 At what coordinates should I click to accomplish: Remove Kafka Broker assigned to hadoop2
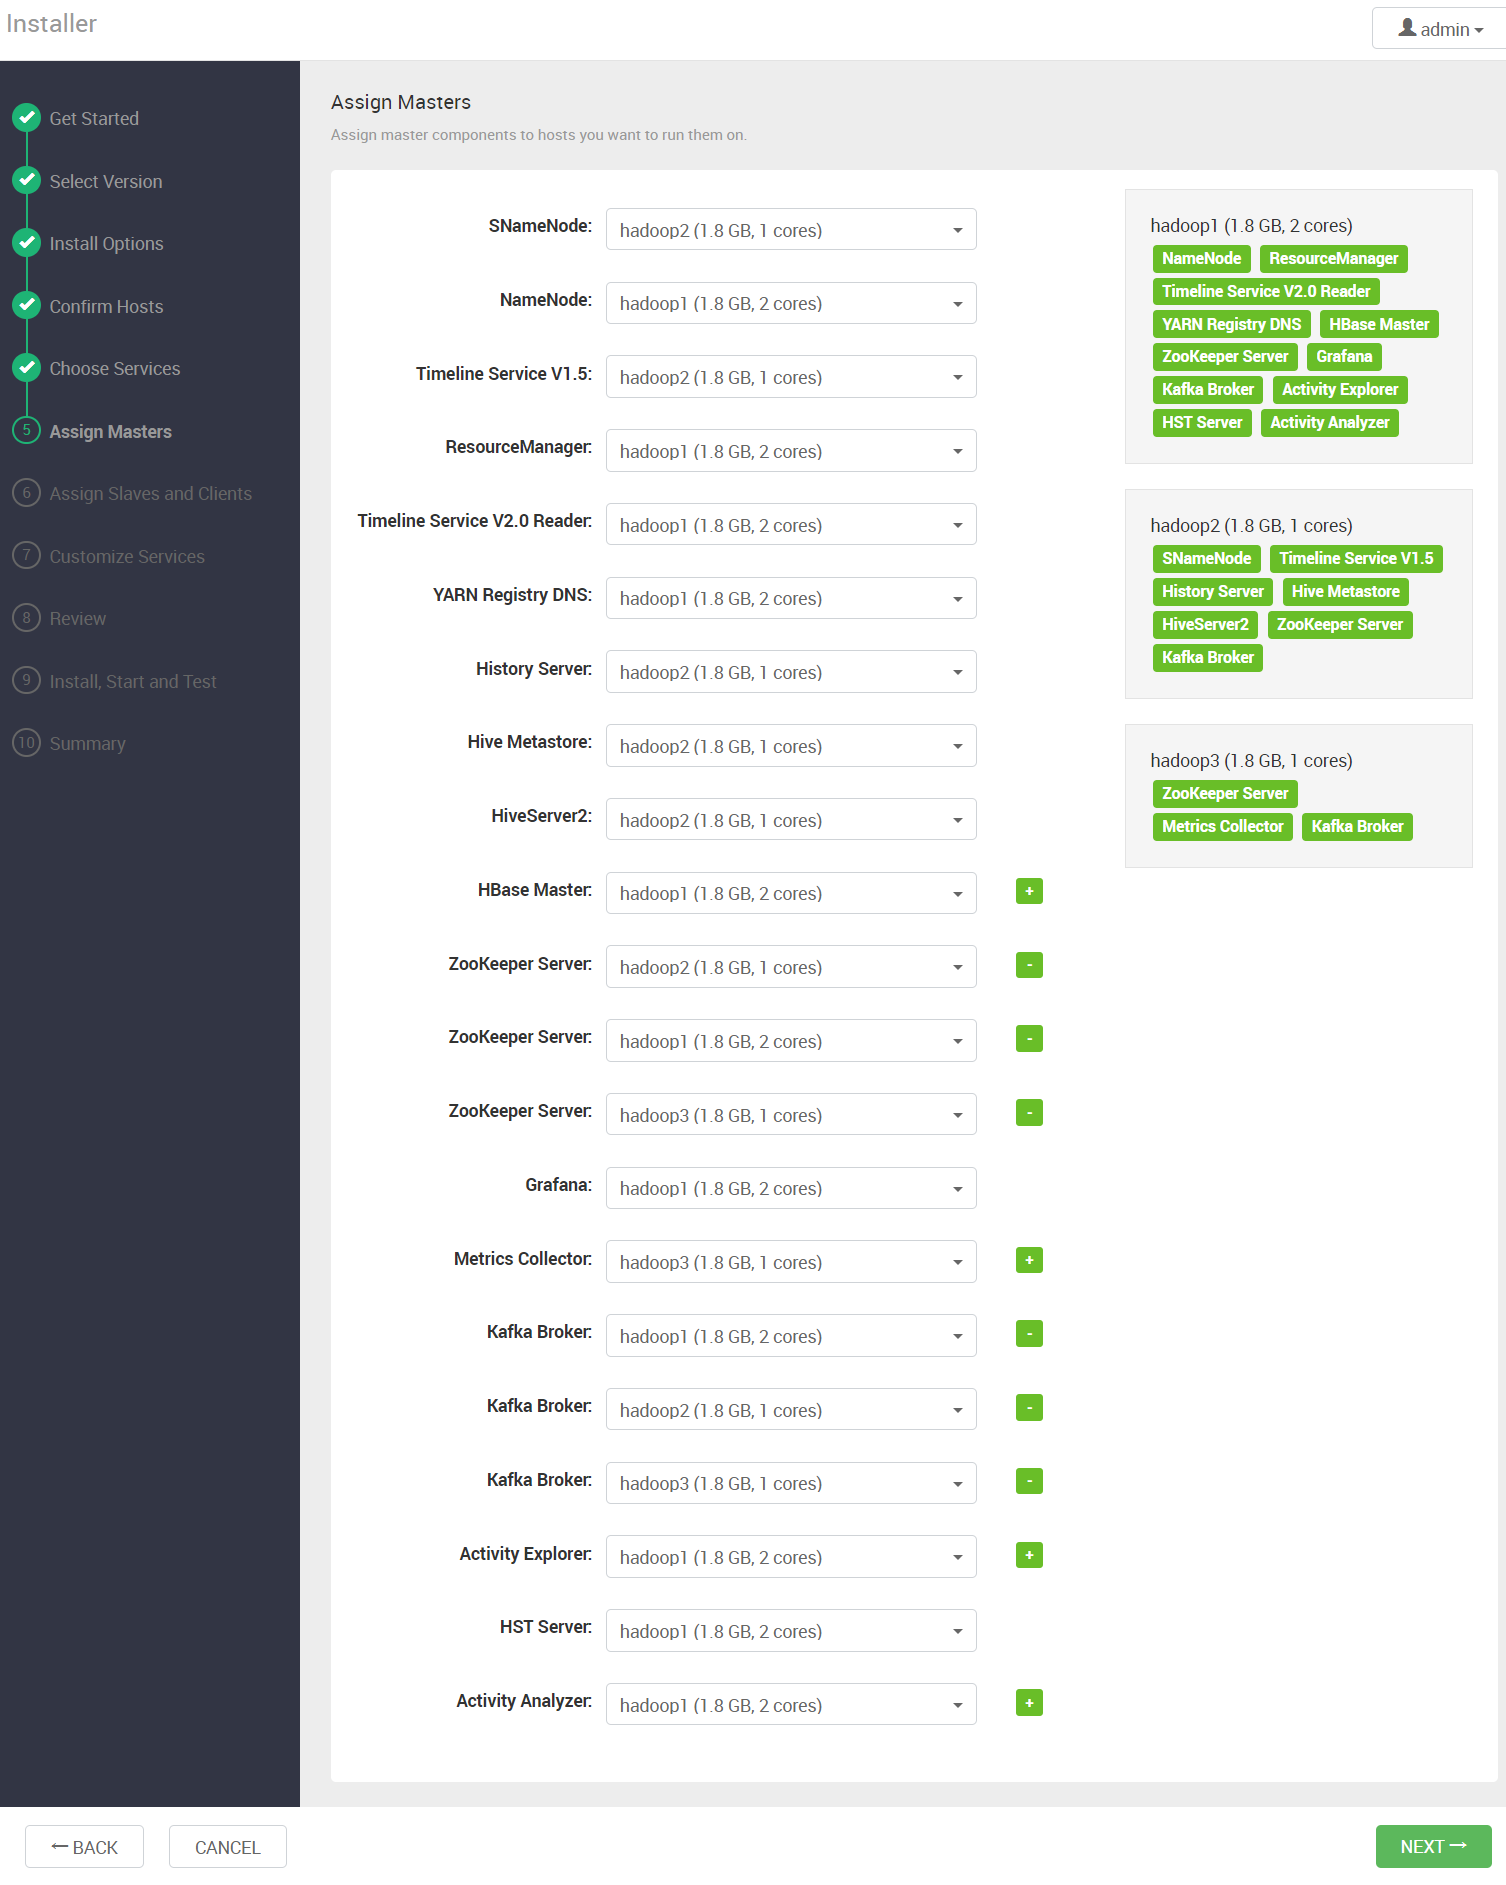[x=1029, y=1408]
